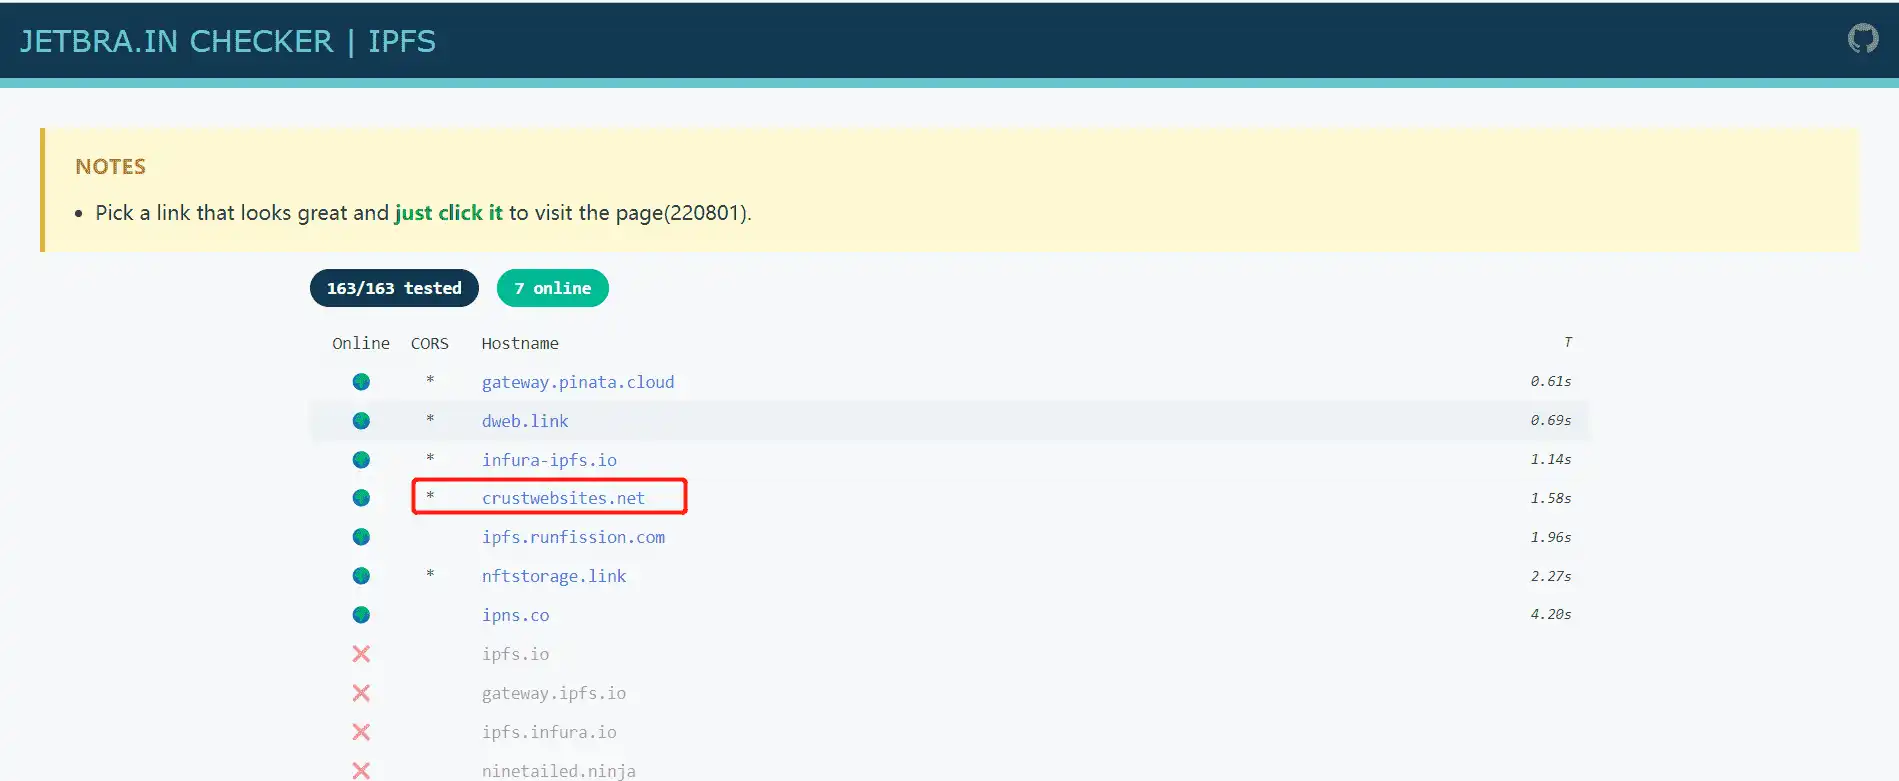1899x781 pixels.
Task: Click the Hostname column header
Action: [x=520, y=343]
